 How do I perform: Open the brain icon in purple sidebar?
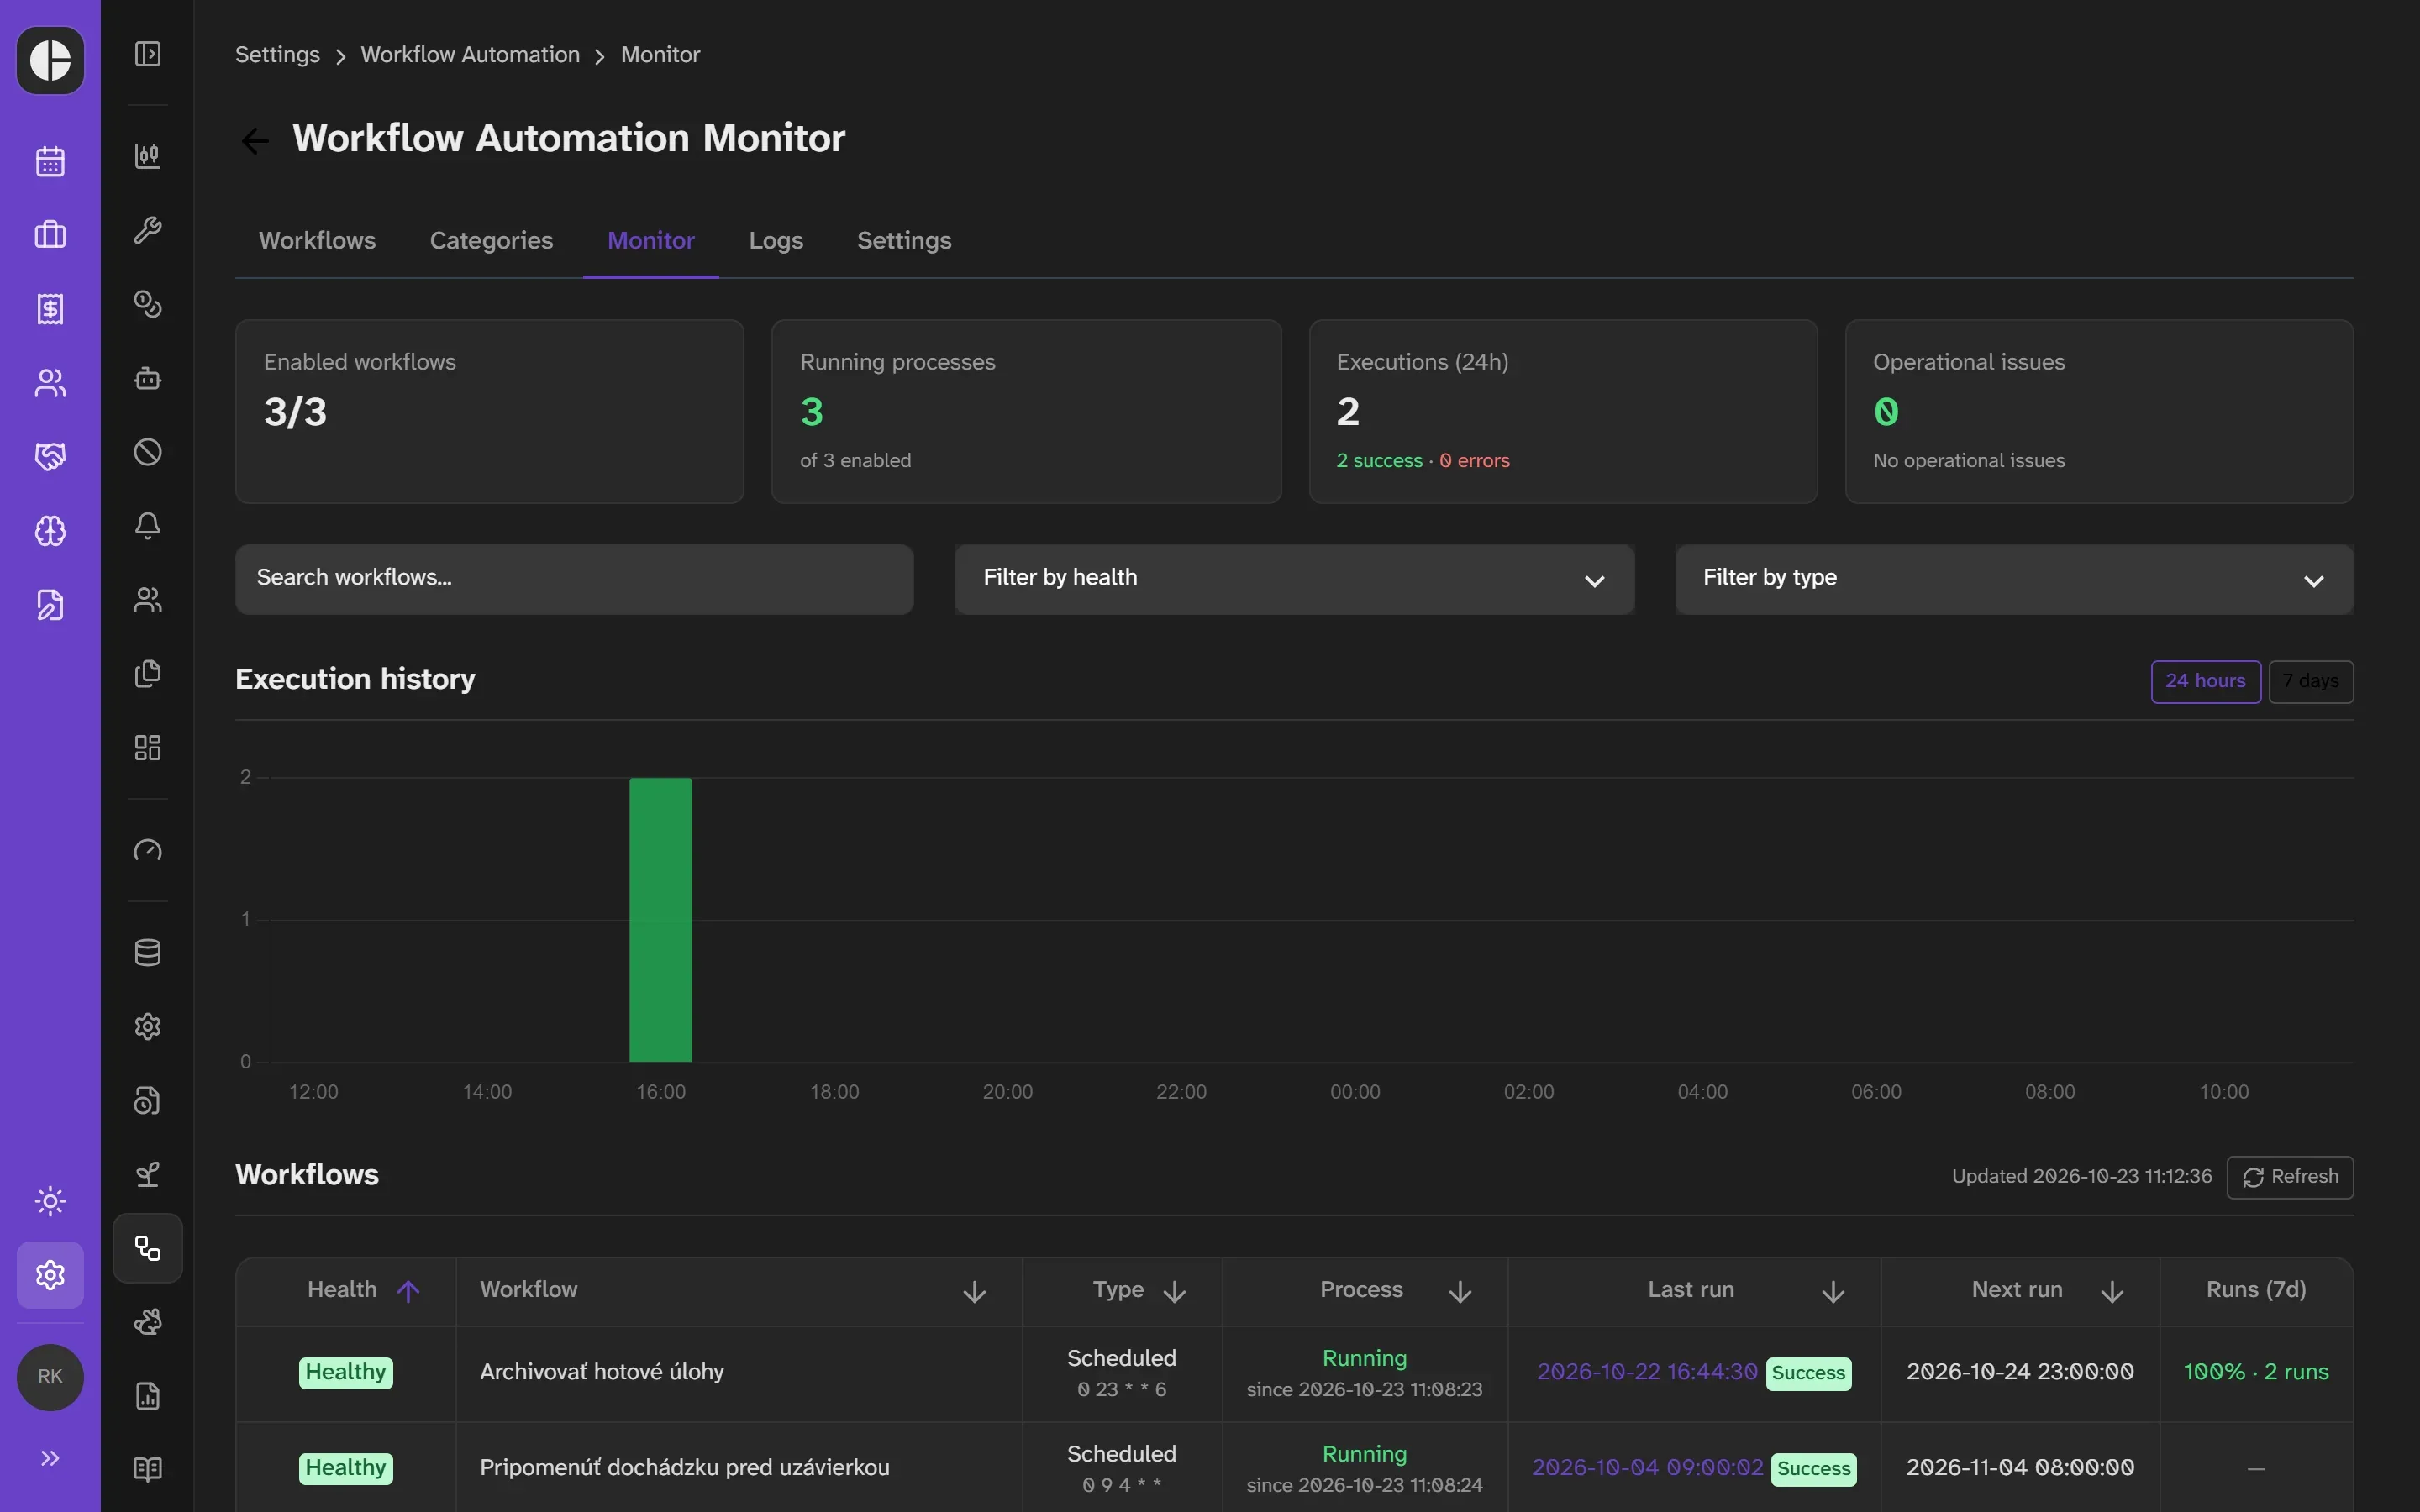tap(50, 531)
